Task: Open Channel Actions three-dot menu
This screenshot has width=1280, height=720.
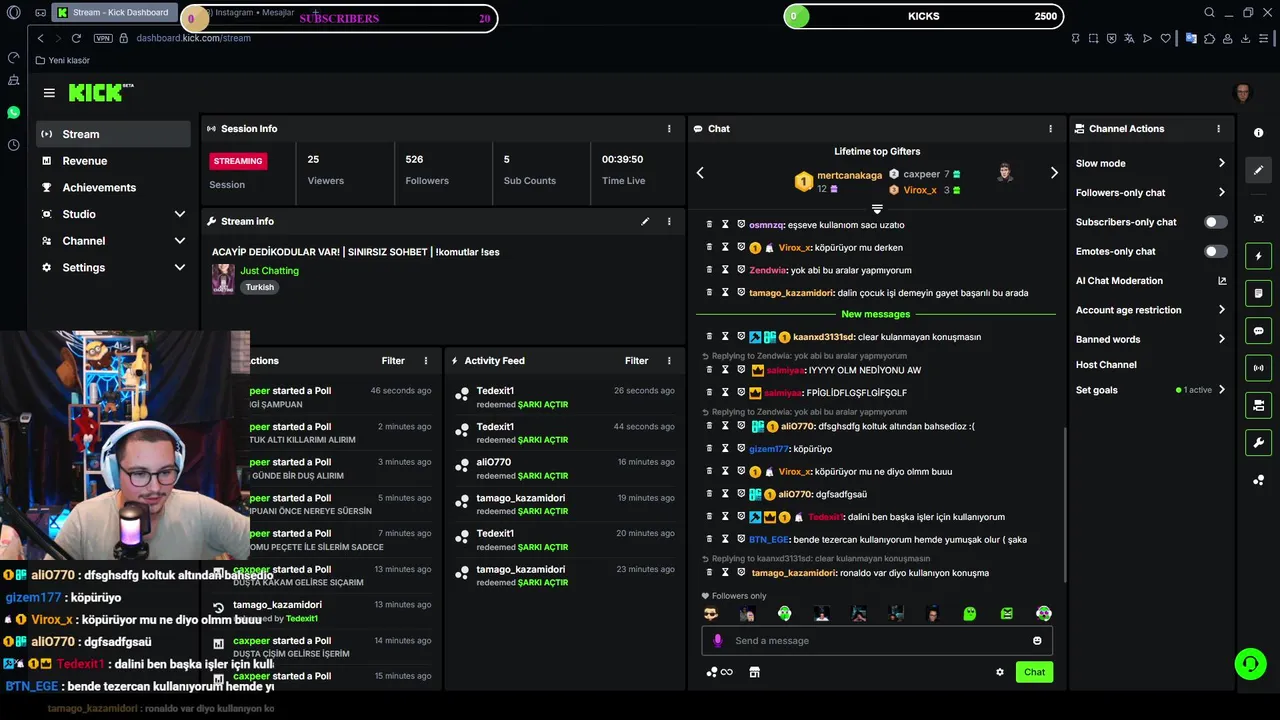Action: click(1218, 129)
